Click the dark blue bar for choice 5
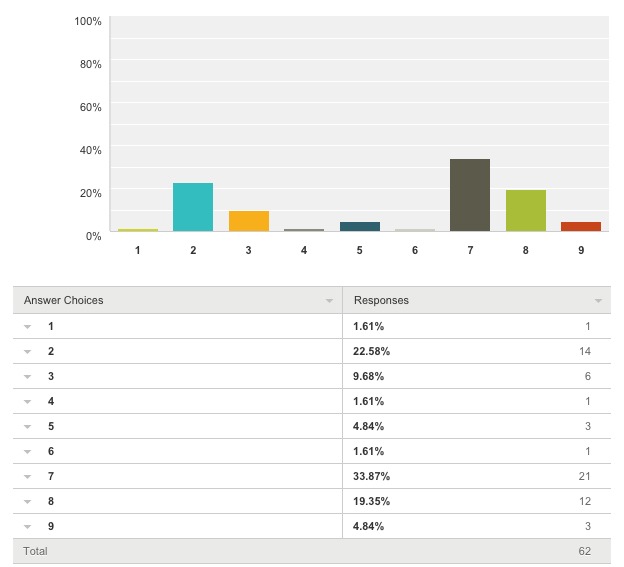This screenshot has width=624, height=567. (x=360, y=226)
